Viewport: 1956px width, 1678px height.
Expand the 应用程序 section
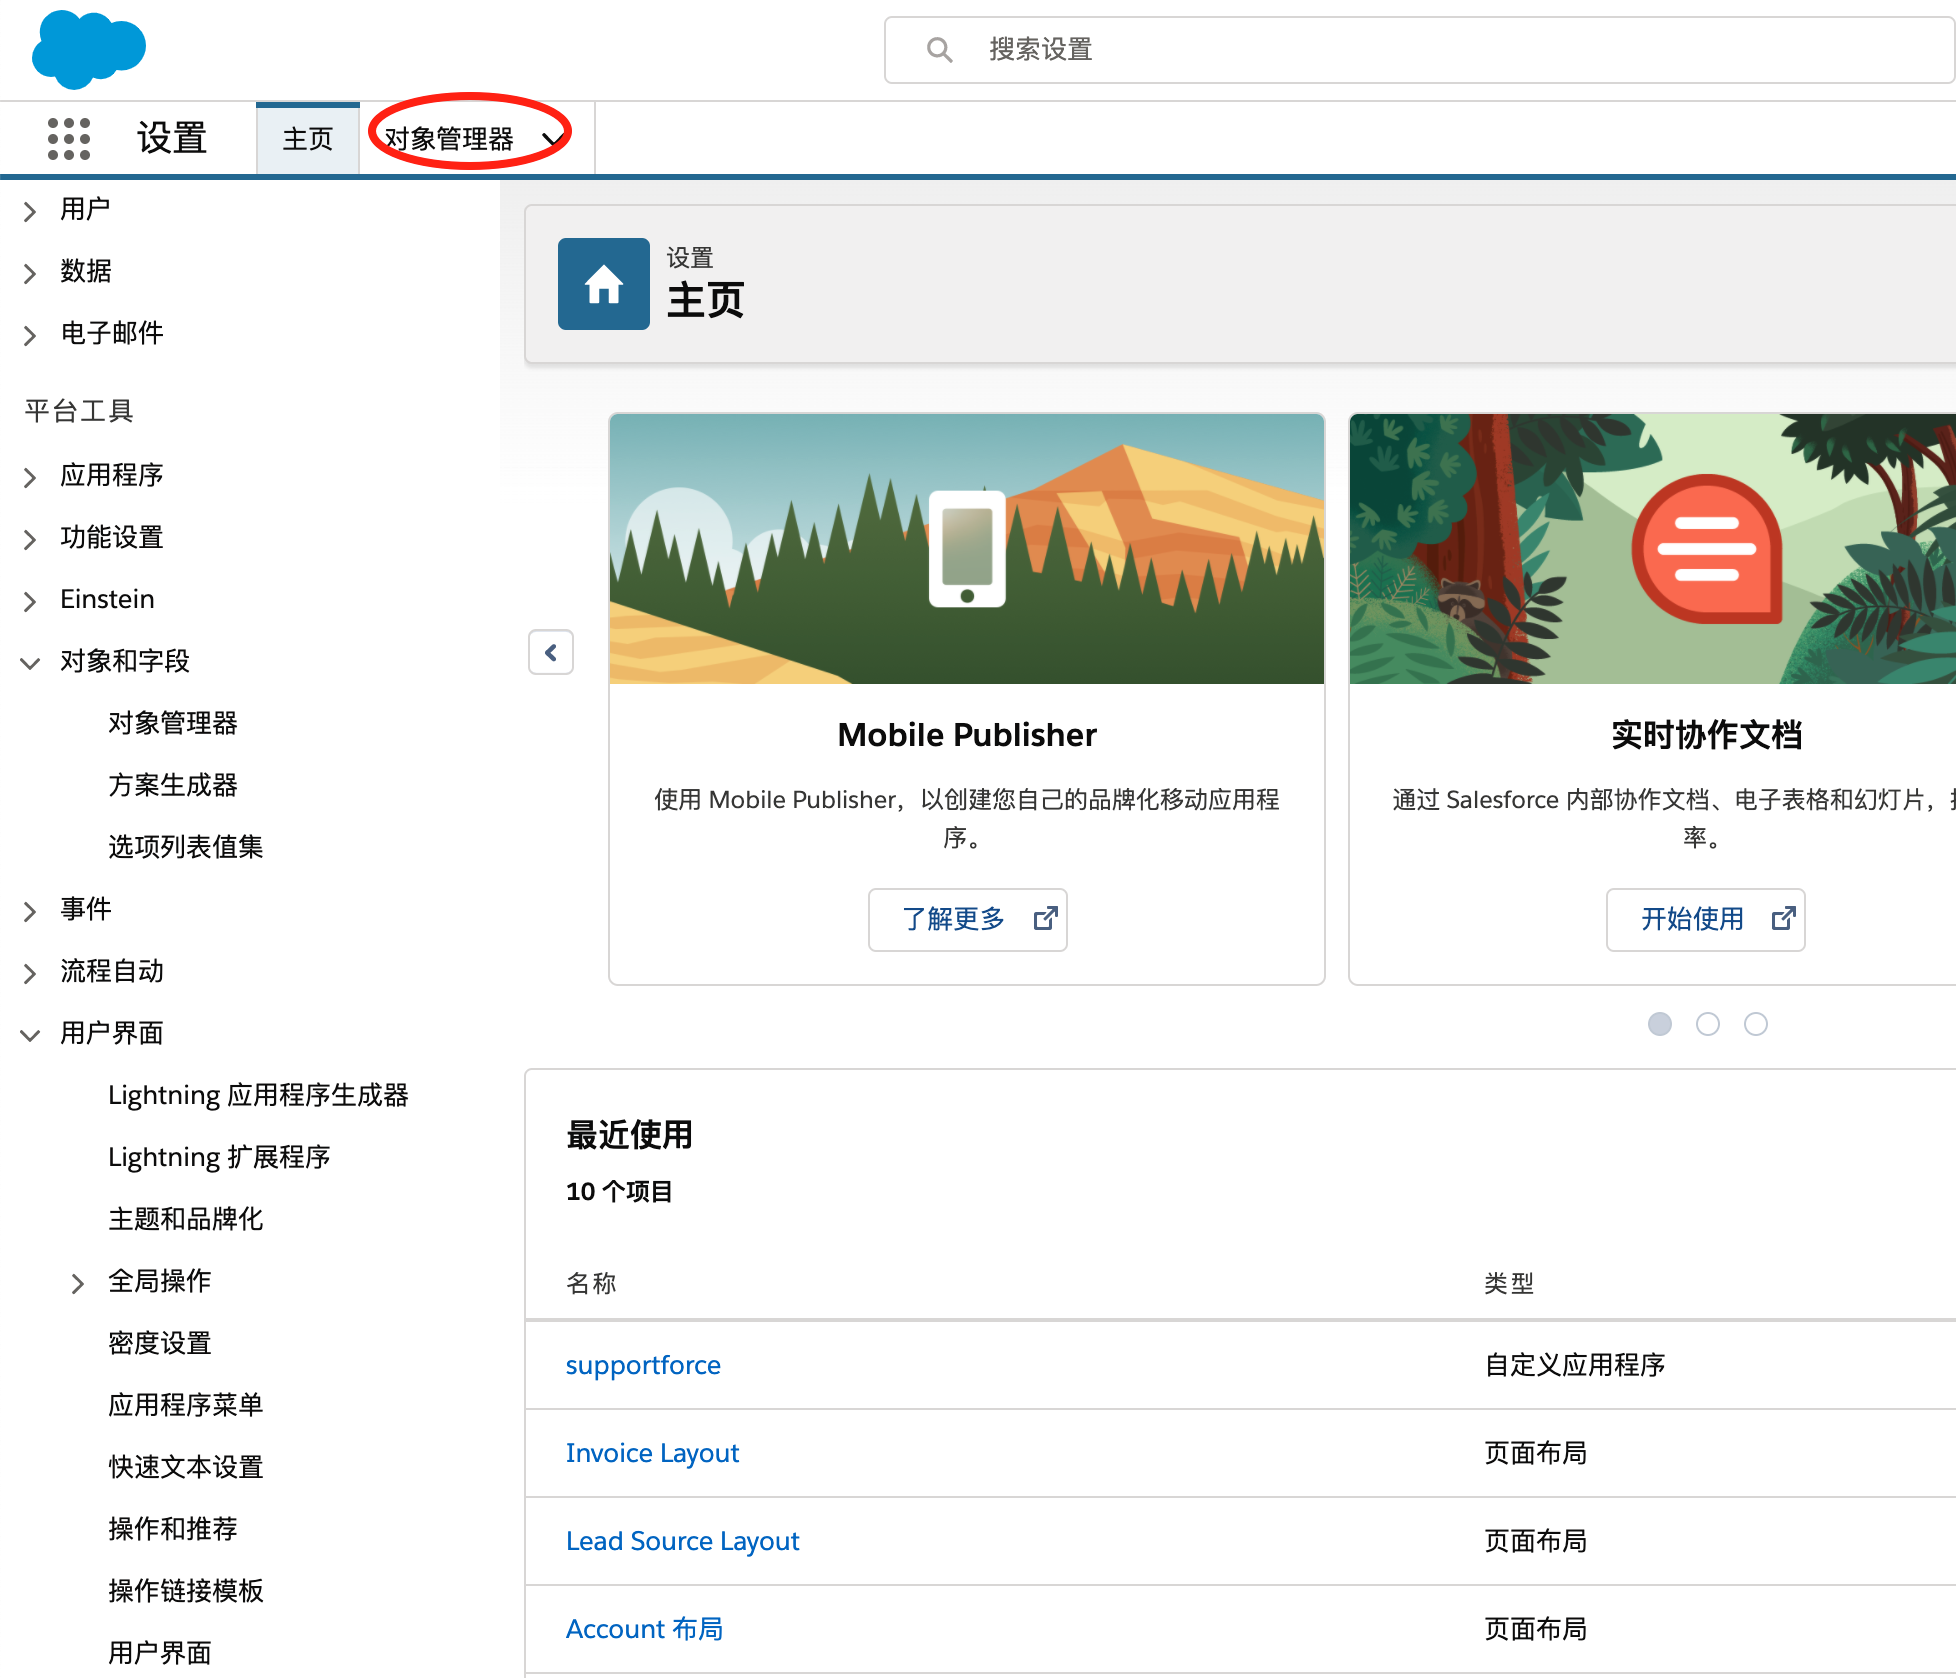coord(30,476)
